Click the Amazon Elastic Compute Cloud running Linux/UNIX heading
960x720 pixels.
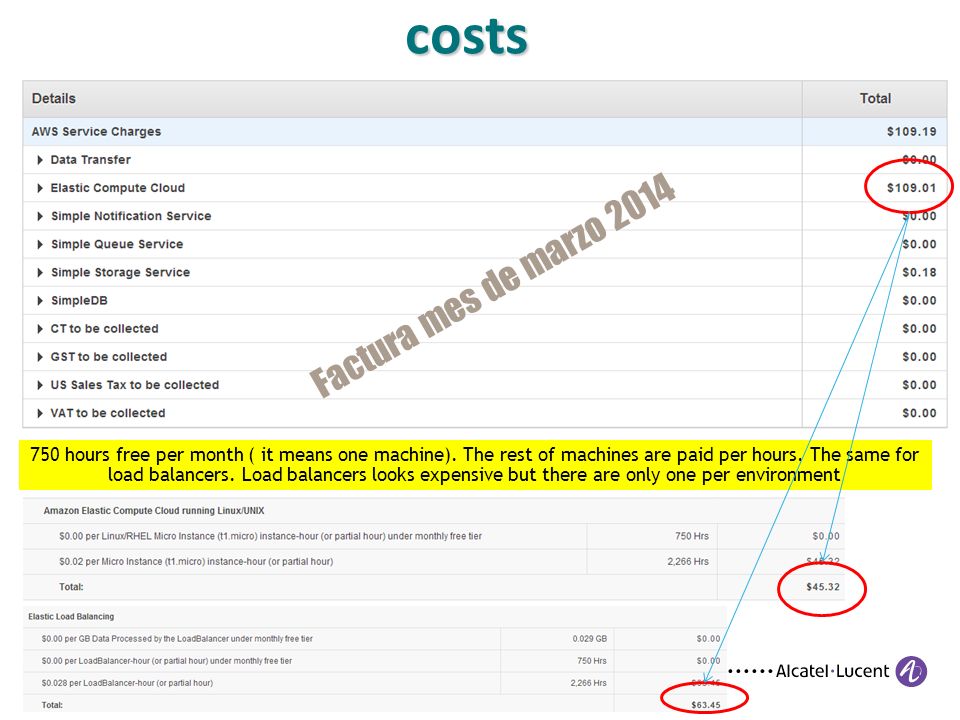(x=154, y=511)
